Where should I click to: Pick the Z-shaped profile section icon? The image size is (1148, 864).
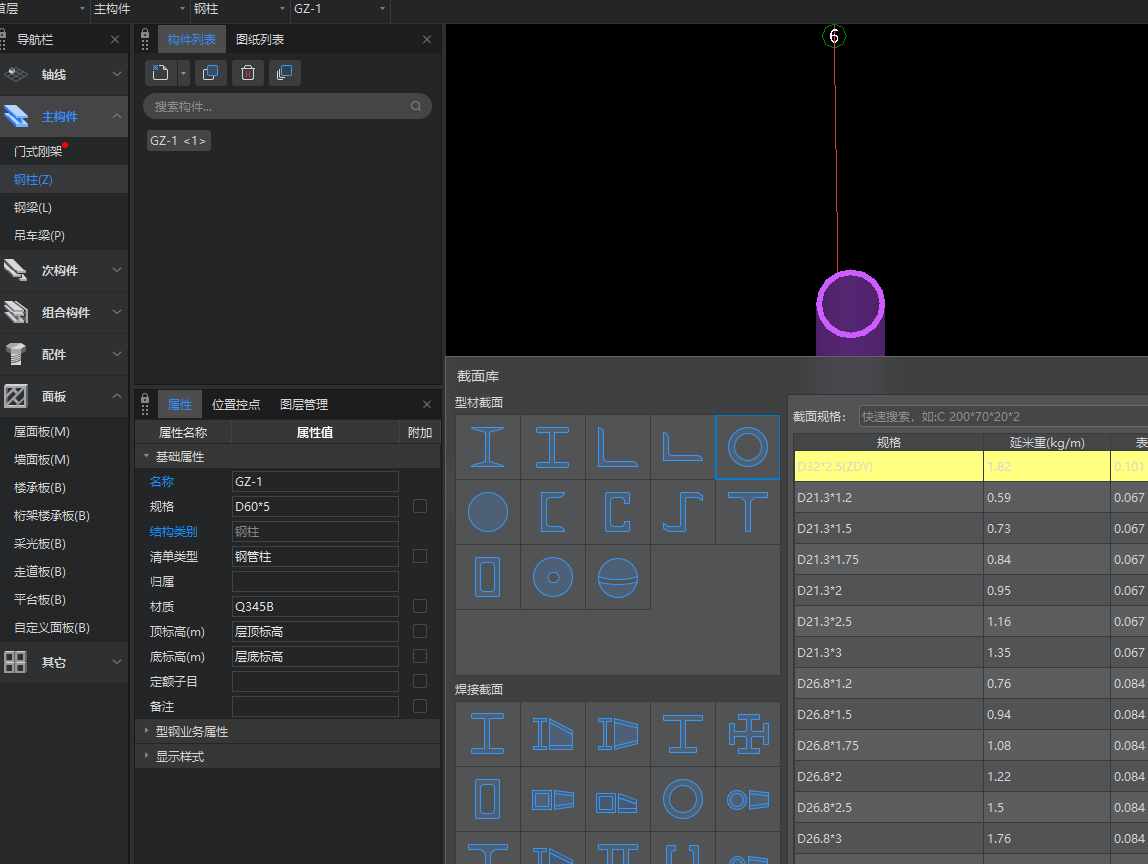pos(682,511)
